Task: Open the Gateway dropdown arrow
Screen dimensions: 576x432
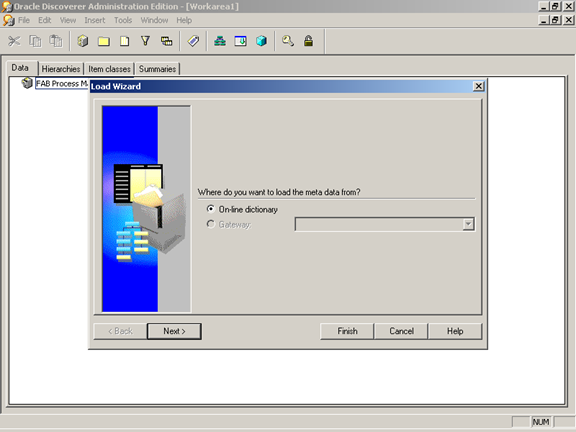Action: pos(468,224)
